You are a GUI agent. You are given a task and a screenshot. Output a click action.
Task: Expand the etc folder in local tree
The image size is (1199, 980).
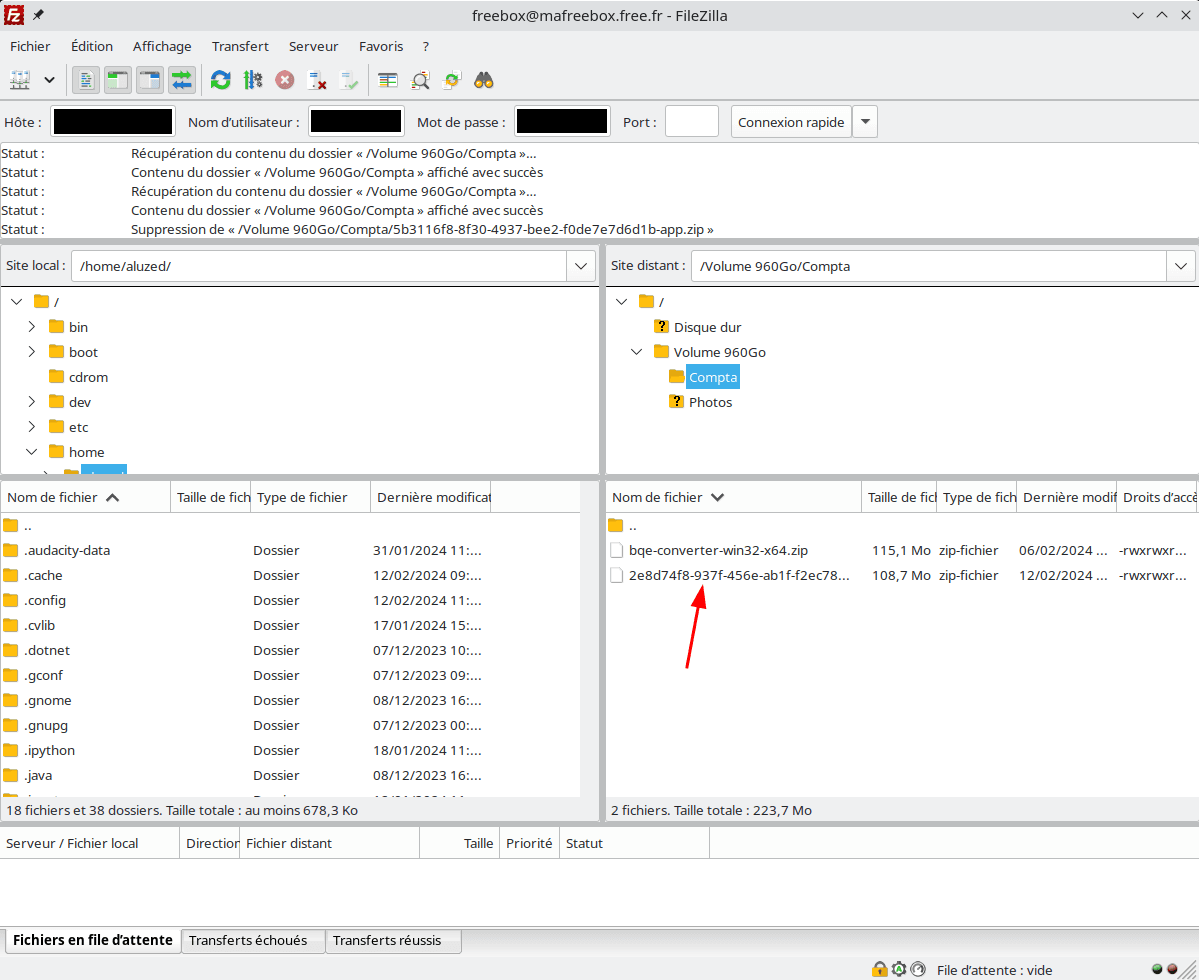tap(31, 427)
